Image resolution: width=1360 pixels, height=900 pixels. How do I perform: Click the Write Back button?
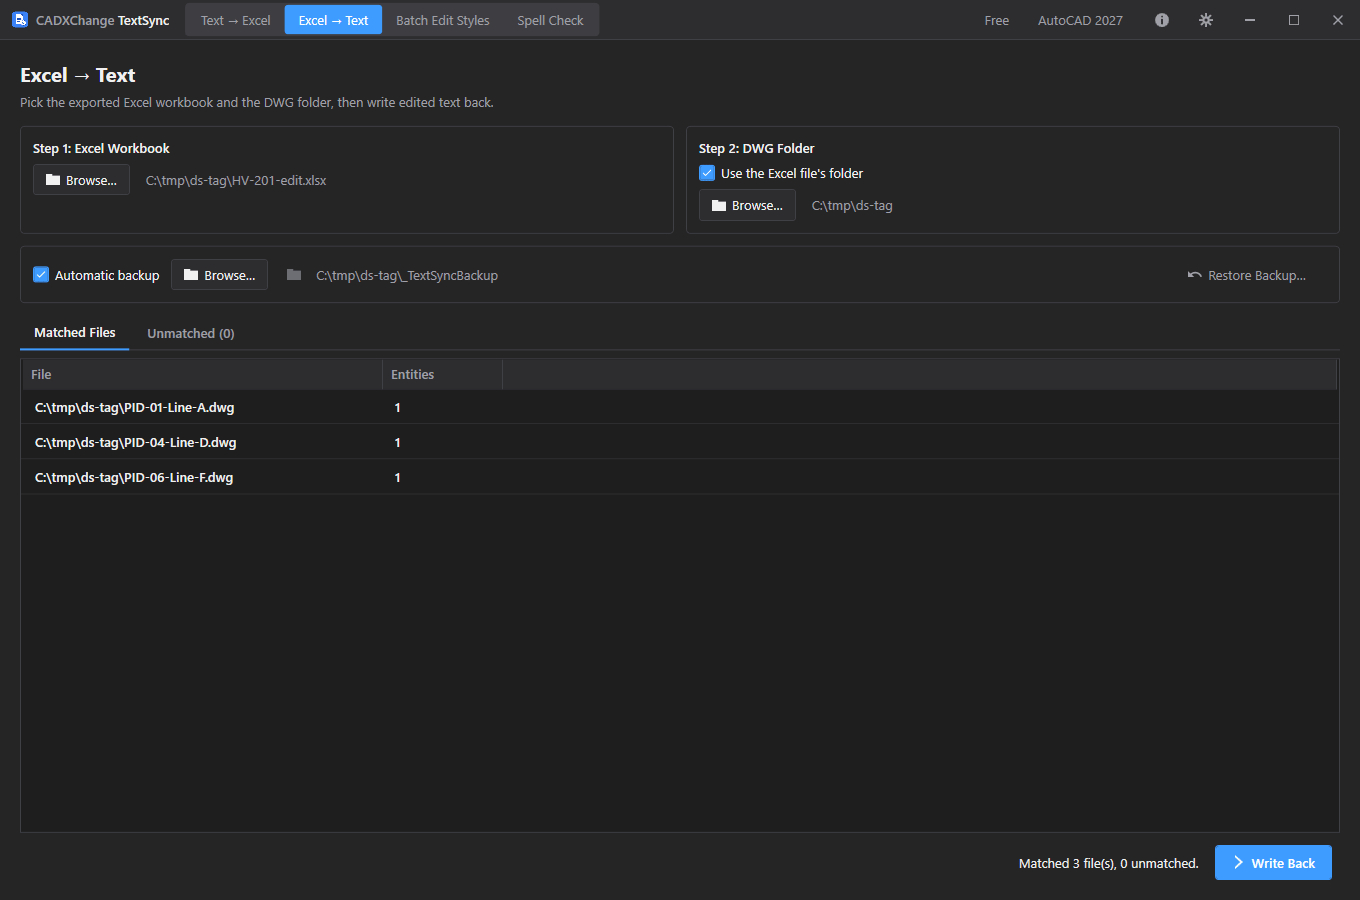pyautogui.click(x=1273, y=863)
